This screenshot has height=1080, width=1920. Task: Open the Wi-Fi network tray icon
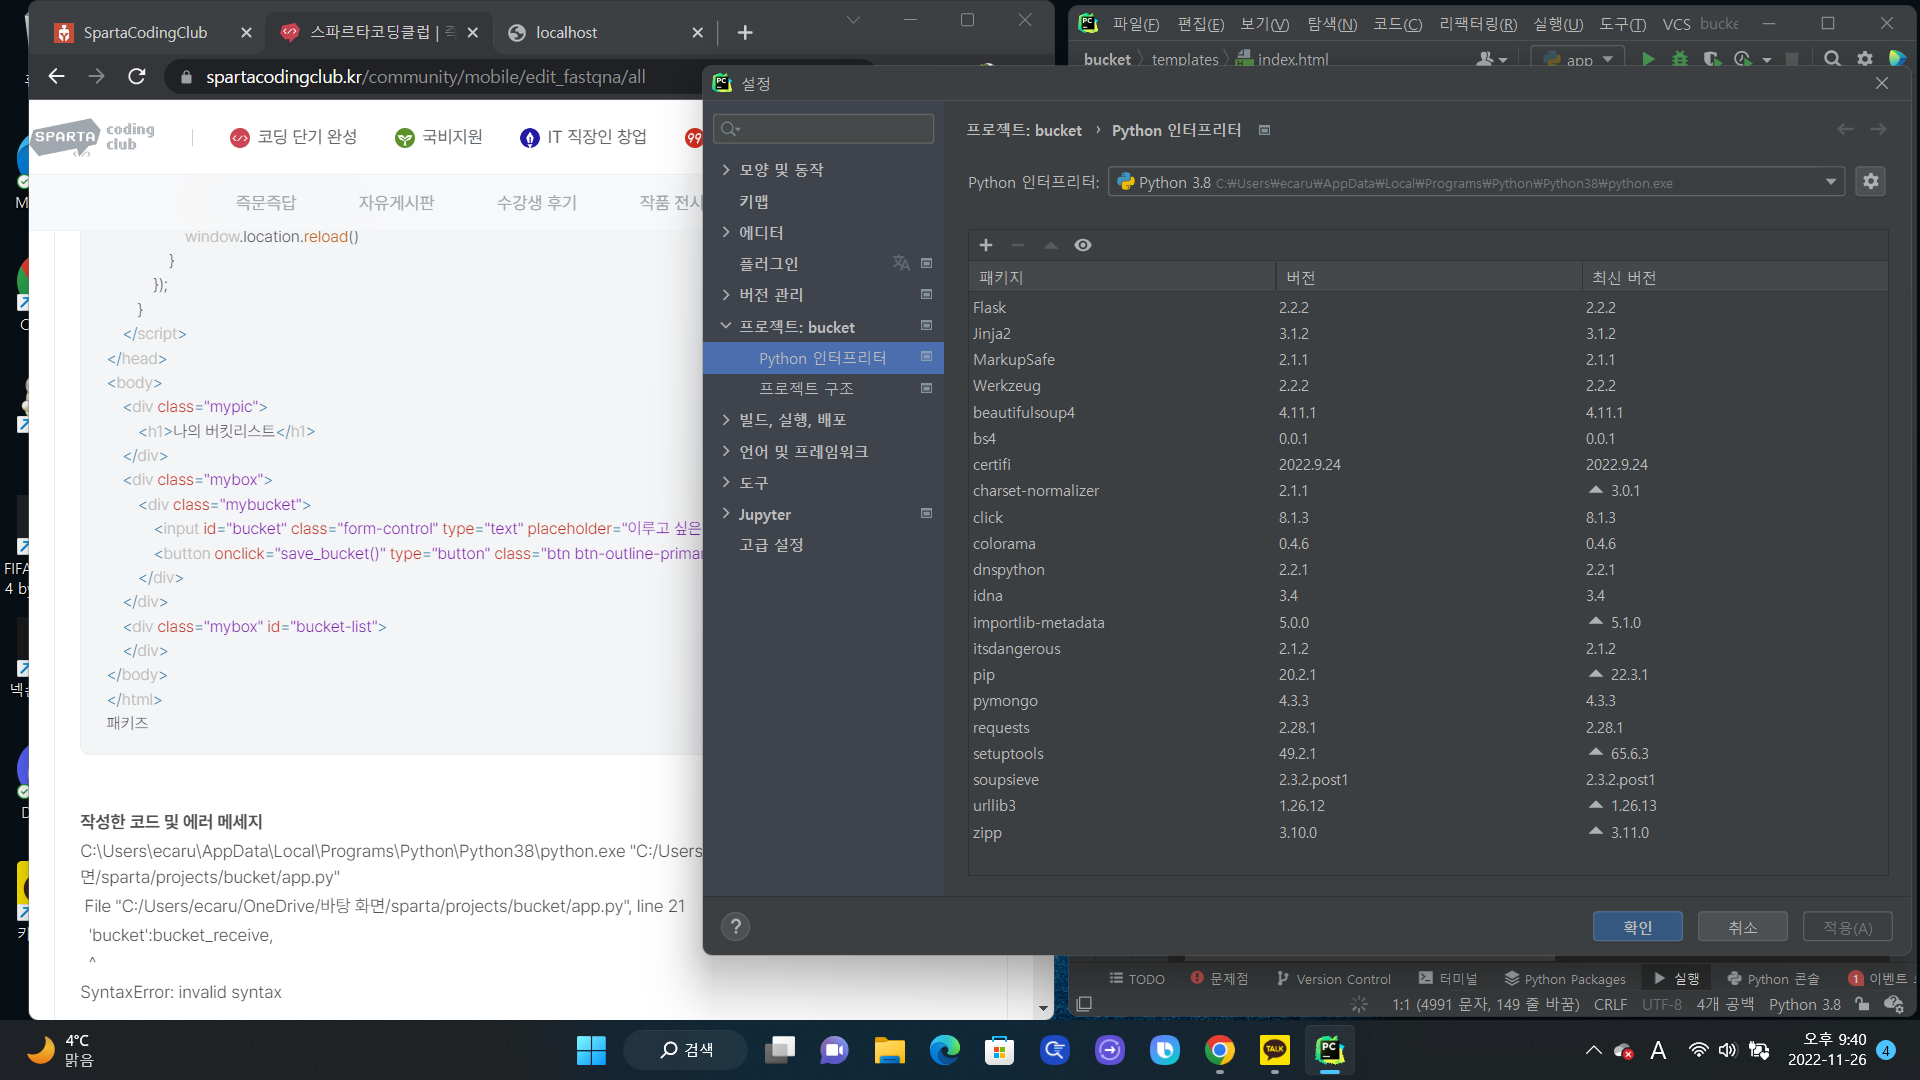point(1698,1050)
